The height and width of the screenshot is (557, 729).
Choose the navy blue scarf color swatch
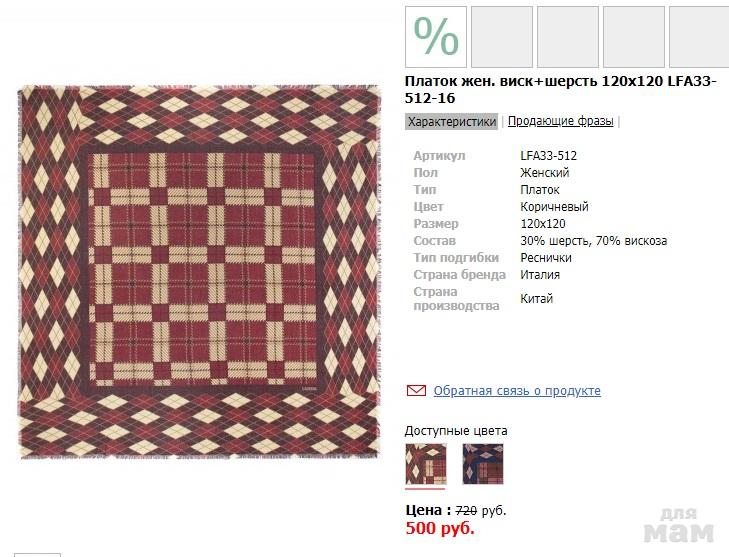(x=483, y=464)
